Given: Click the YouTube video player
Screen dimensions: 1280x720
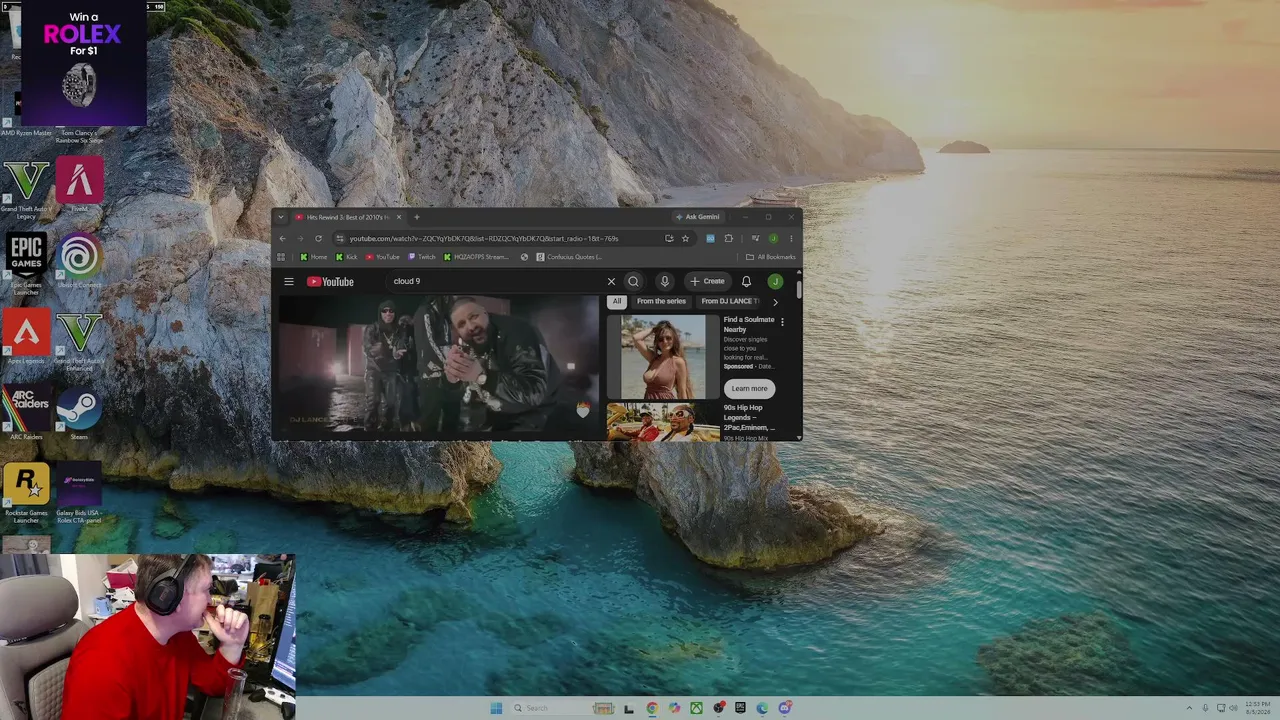Looking at the screenshot, I should pyautogui.click(x=438, y=364).
